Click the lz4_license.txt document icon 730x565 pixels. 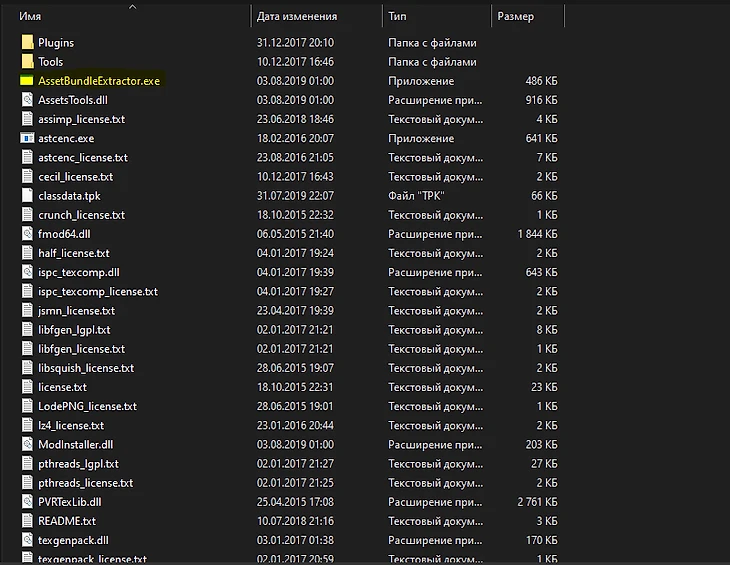[x=27, y=425]
